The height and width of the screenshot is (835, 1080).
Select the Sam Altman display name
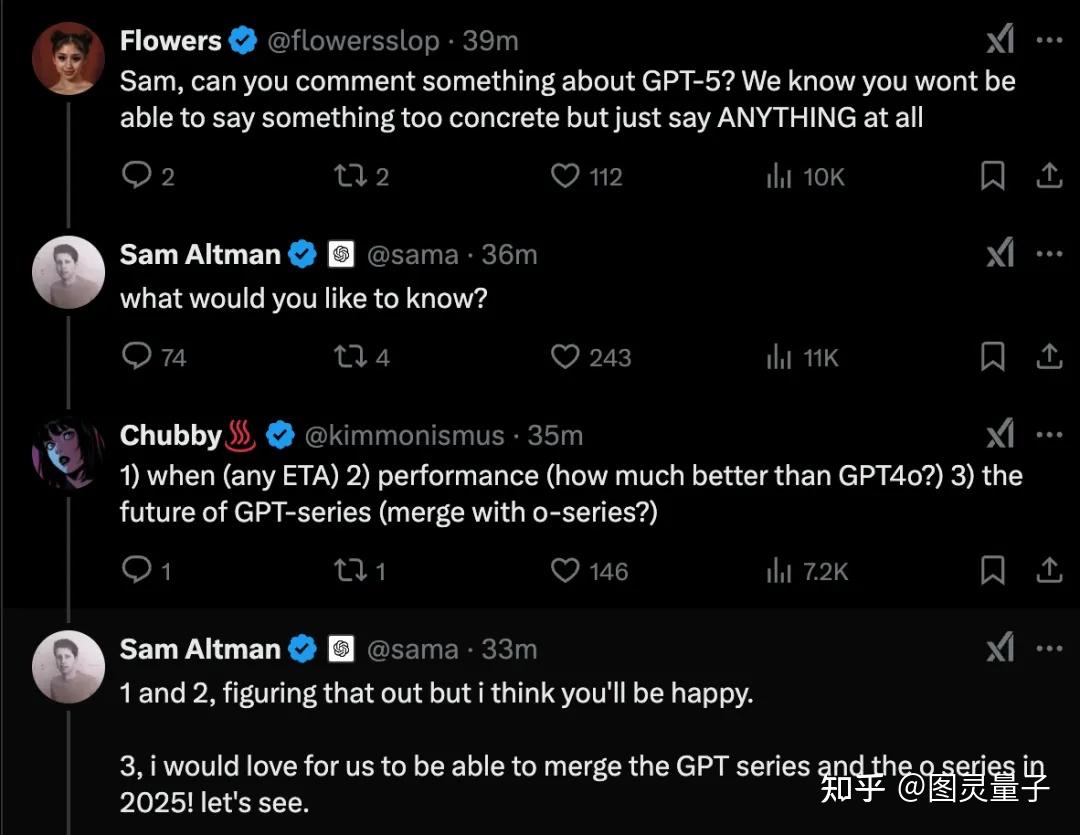[199, 254]
